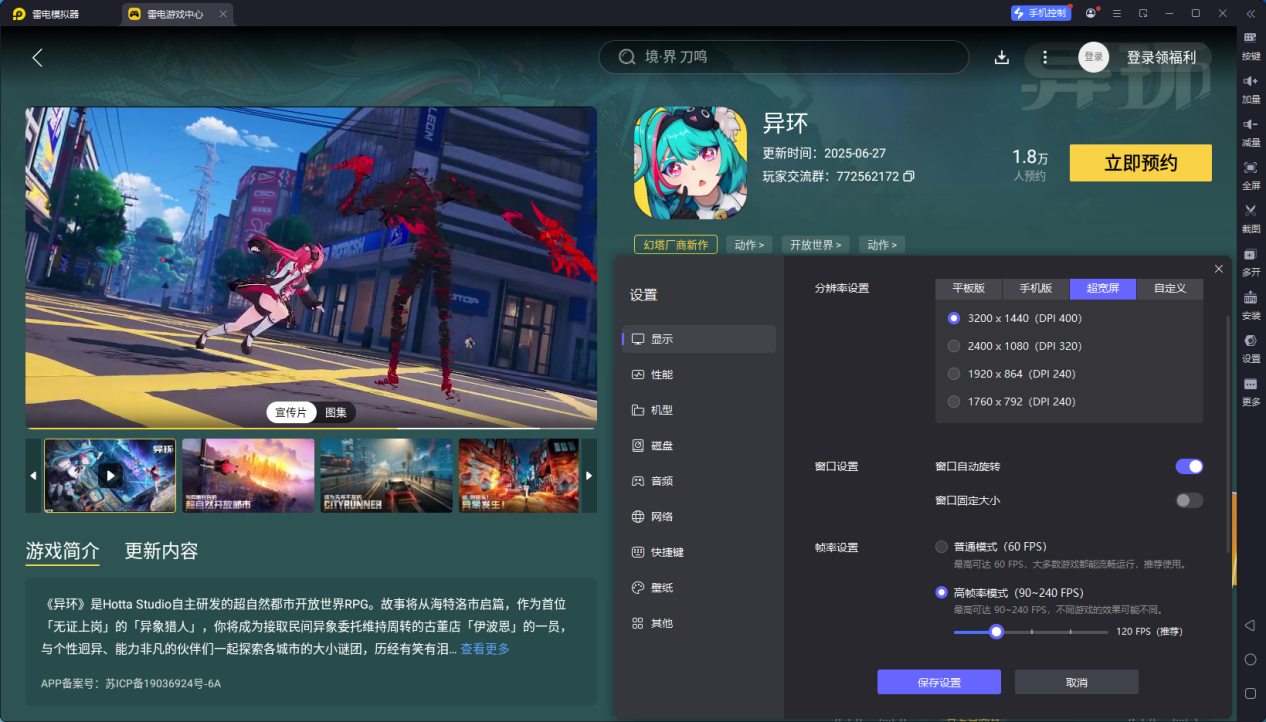Viewport: 1266px width, 722px height.
Task: Click the Android recent apps square button
Action: coord(1250,693)
